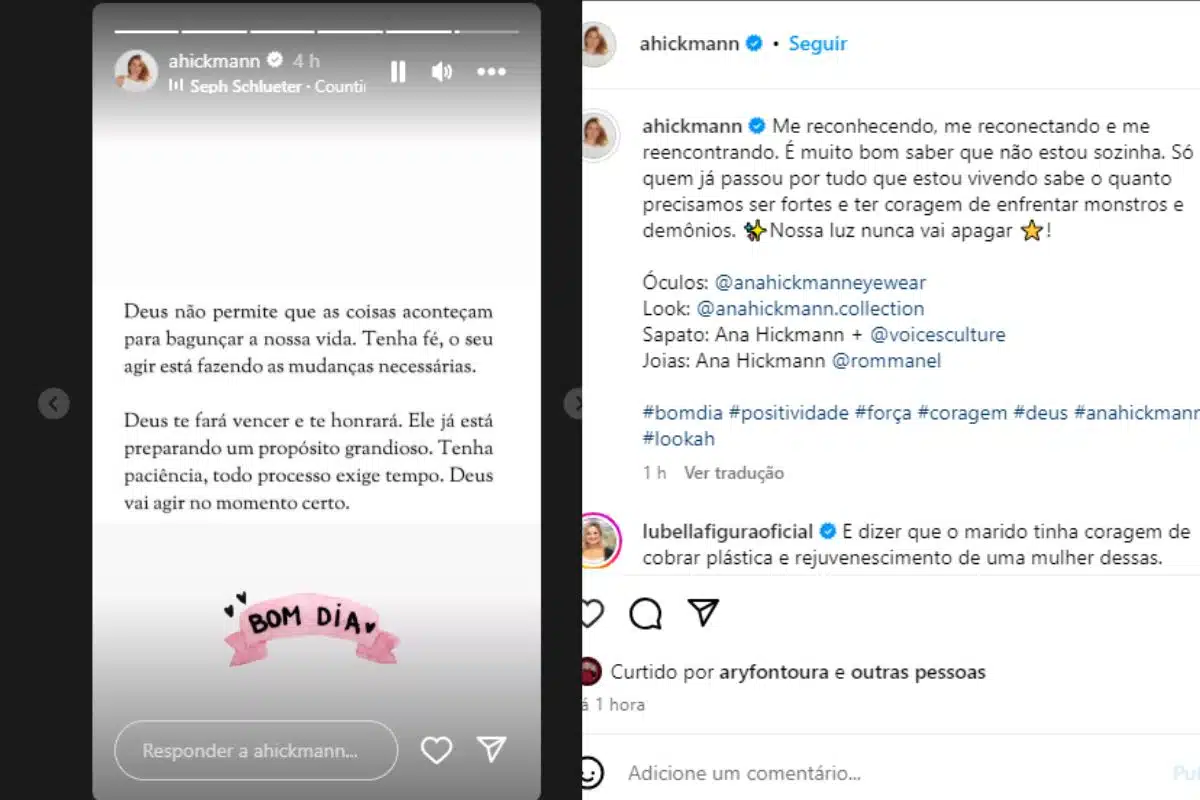Click the BOM DIA pink ribbon sticker
1200x800 pixels.
[x=311, y=626]
